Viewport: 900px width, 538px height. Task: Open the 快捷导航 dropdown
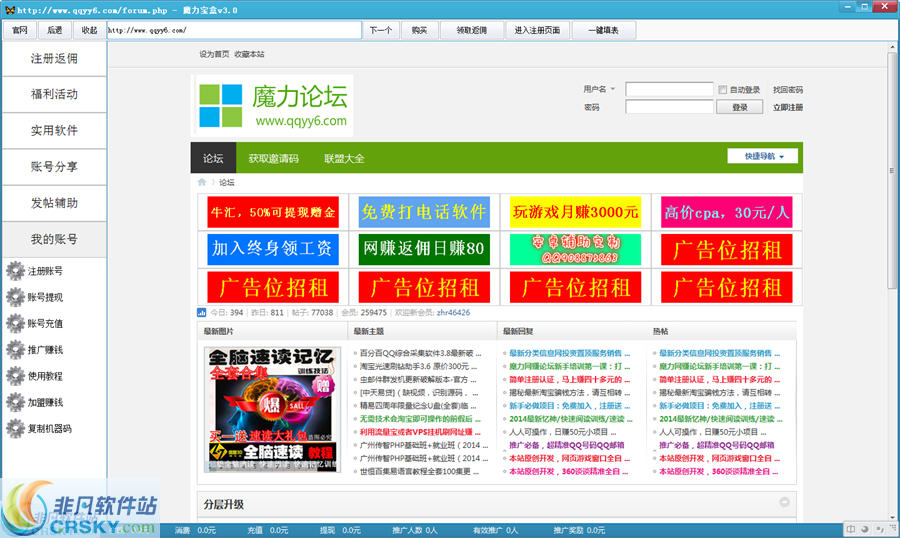point(764,156)
